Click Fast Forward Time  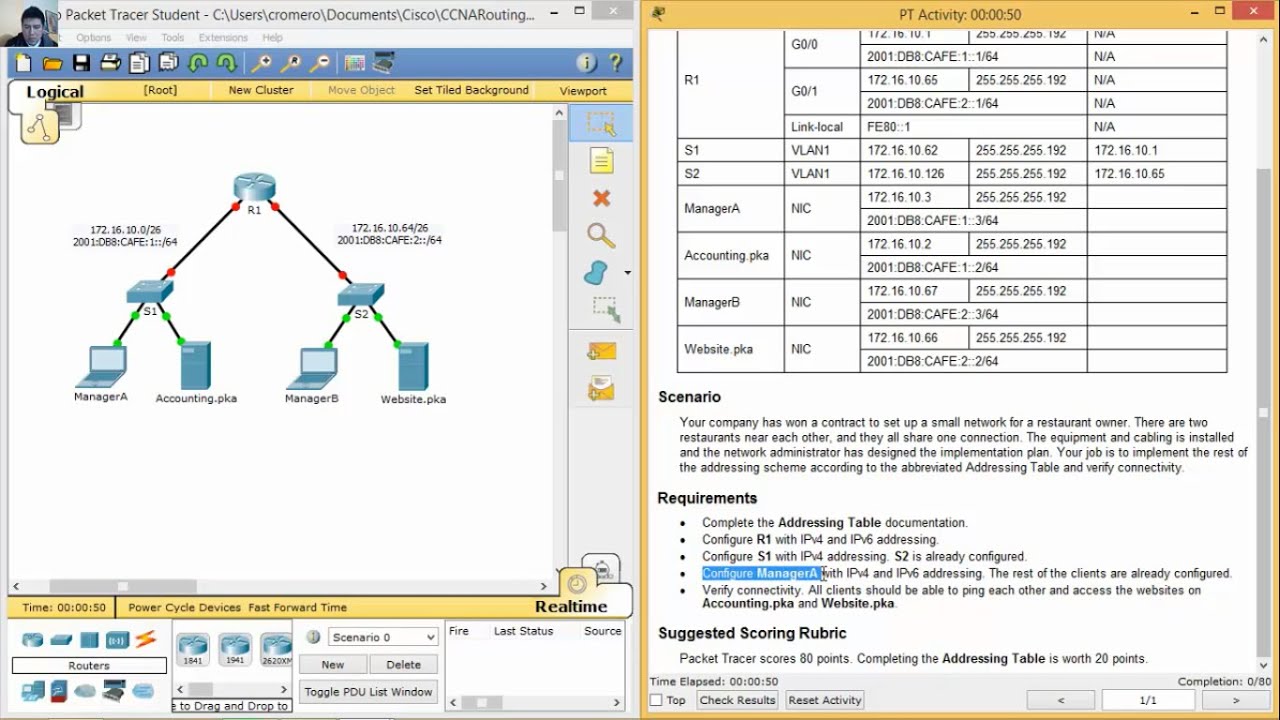coord(298,607)
